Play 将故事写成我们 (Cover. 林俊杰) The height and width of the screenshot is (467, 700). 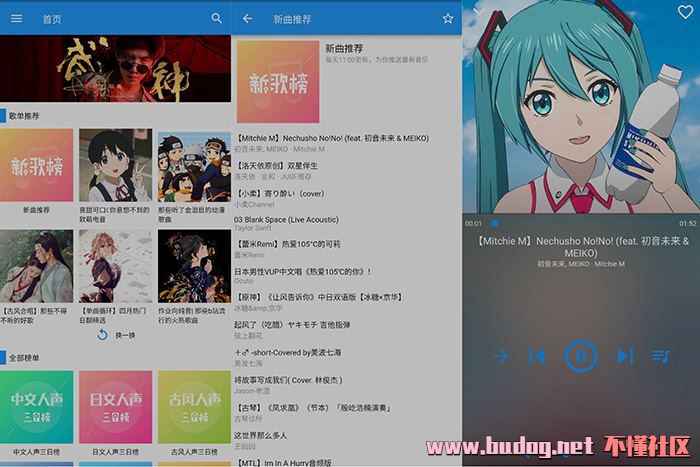(346, 385)
